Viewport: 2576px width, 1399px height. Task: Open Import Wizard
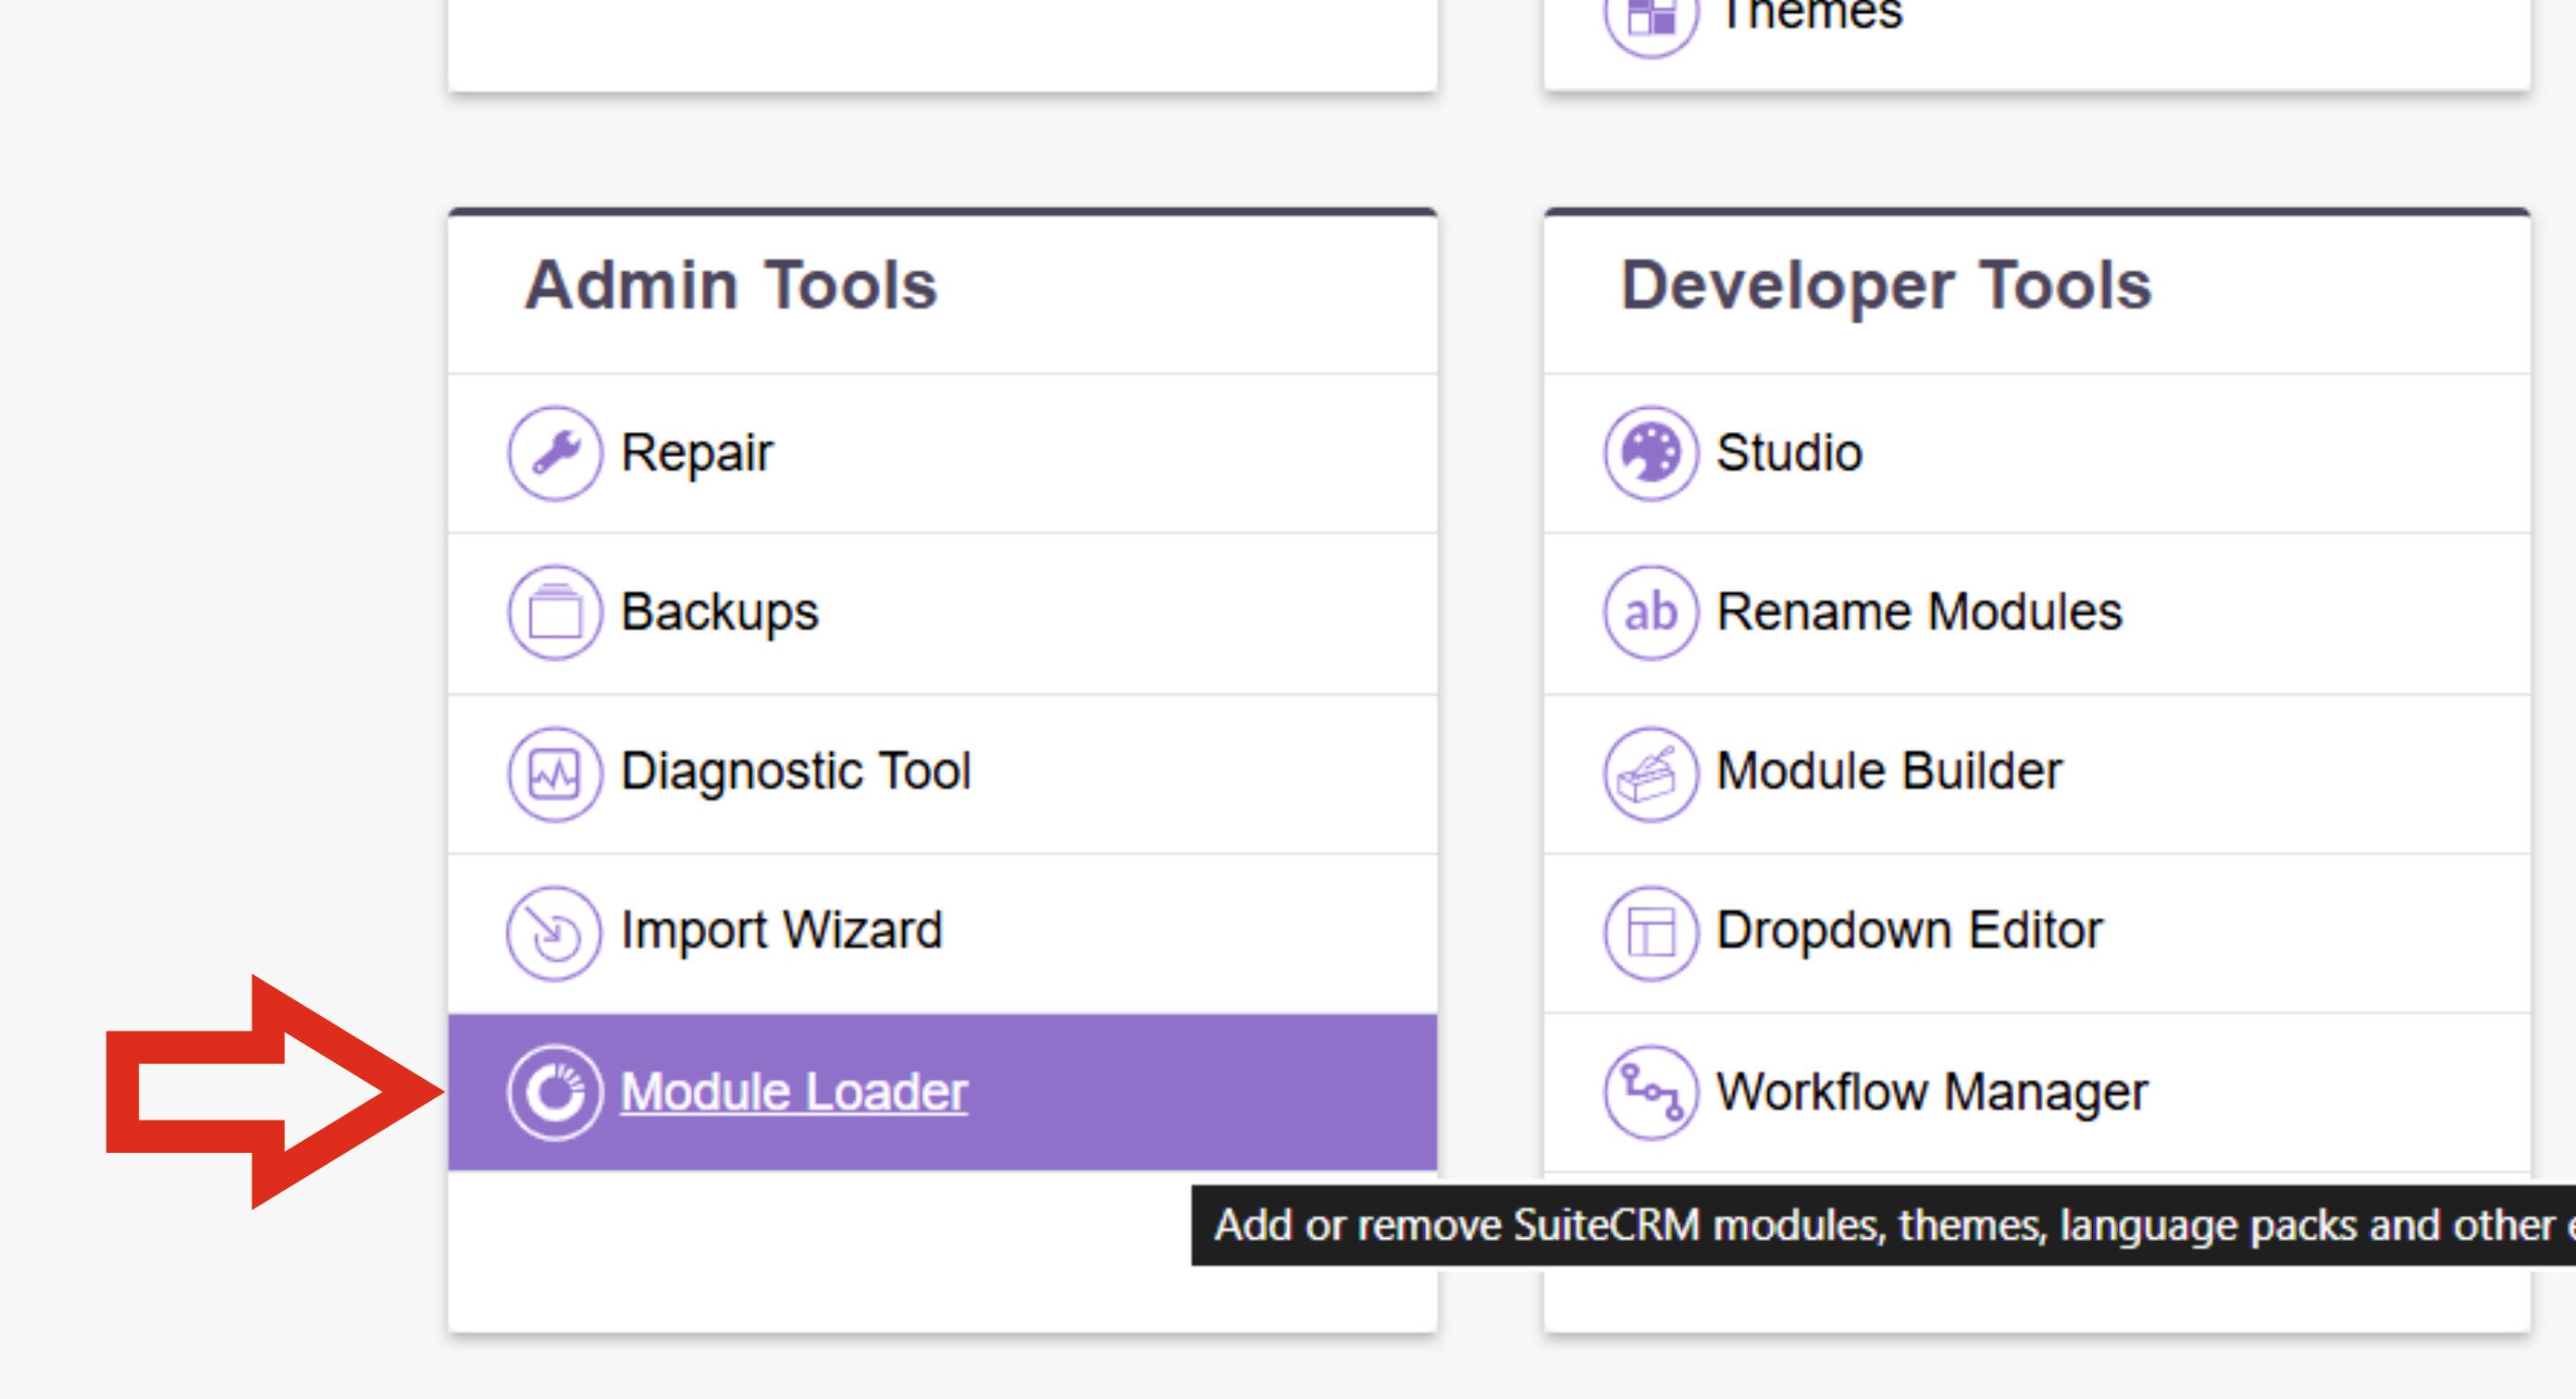pos(782,930)
